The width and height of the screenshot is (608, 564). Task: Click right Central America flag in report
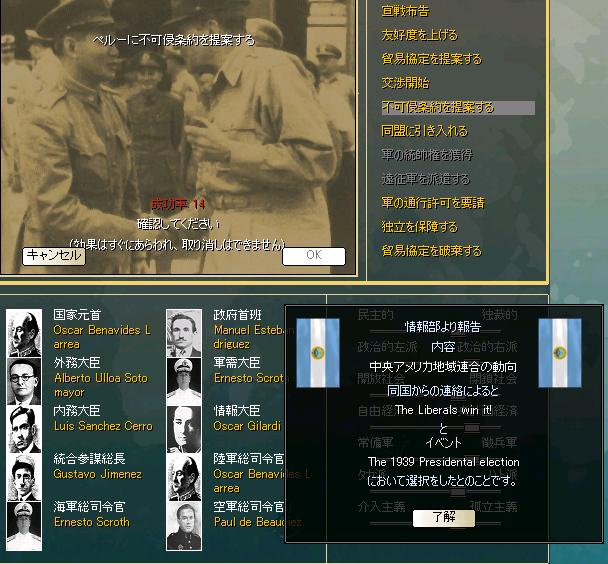pos(560,353)
